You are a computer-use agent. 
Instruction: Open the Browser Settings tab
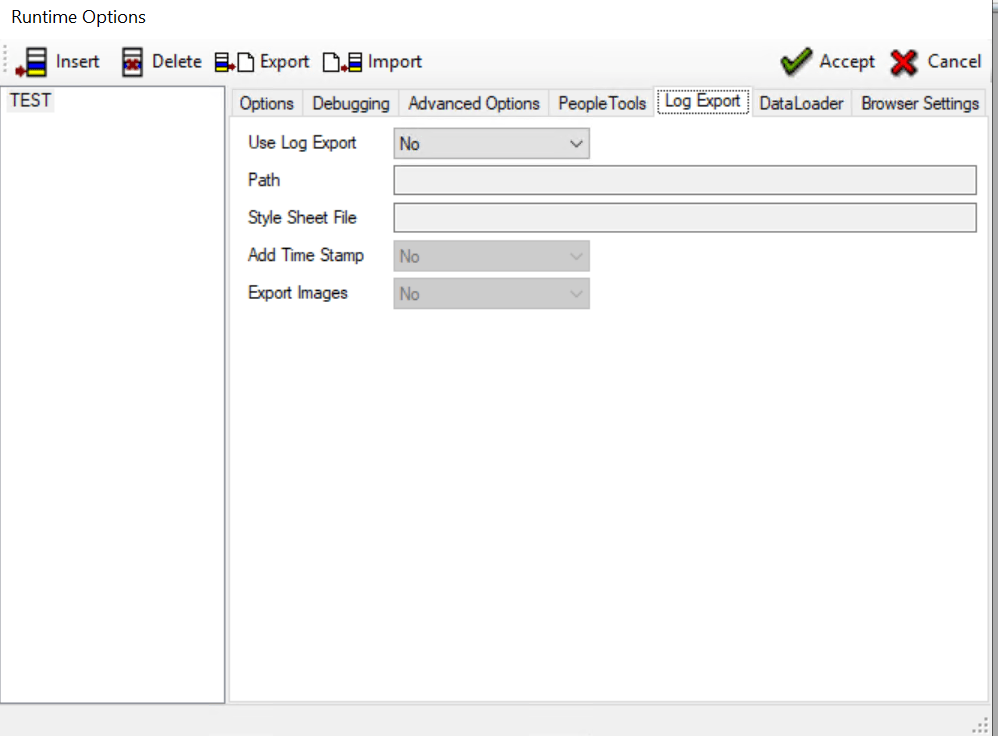[919, 102]
